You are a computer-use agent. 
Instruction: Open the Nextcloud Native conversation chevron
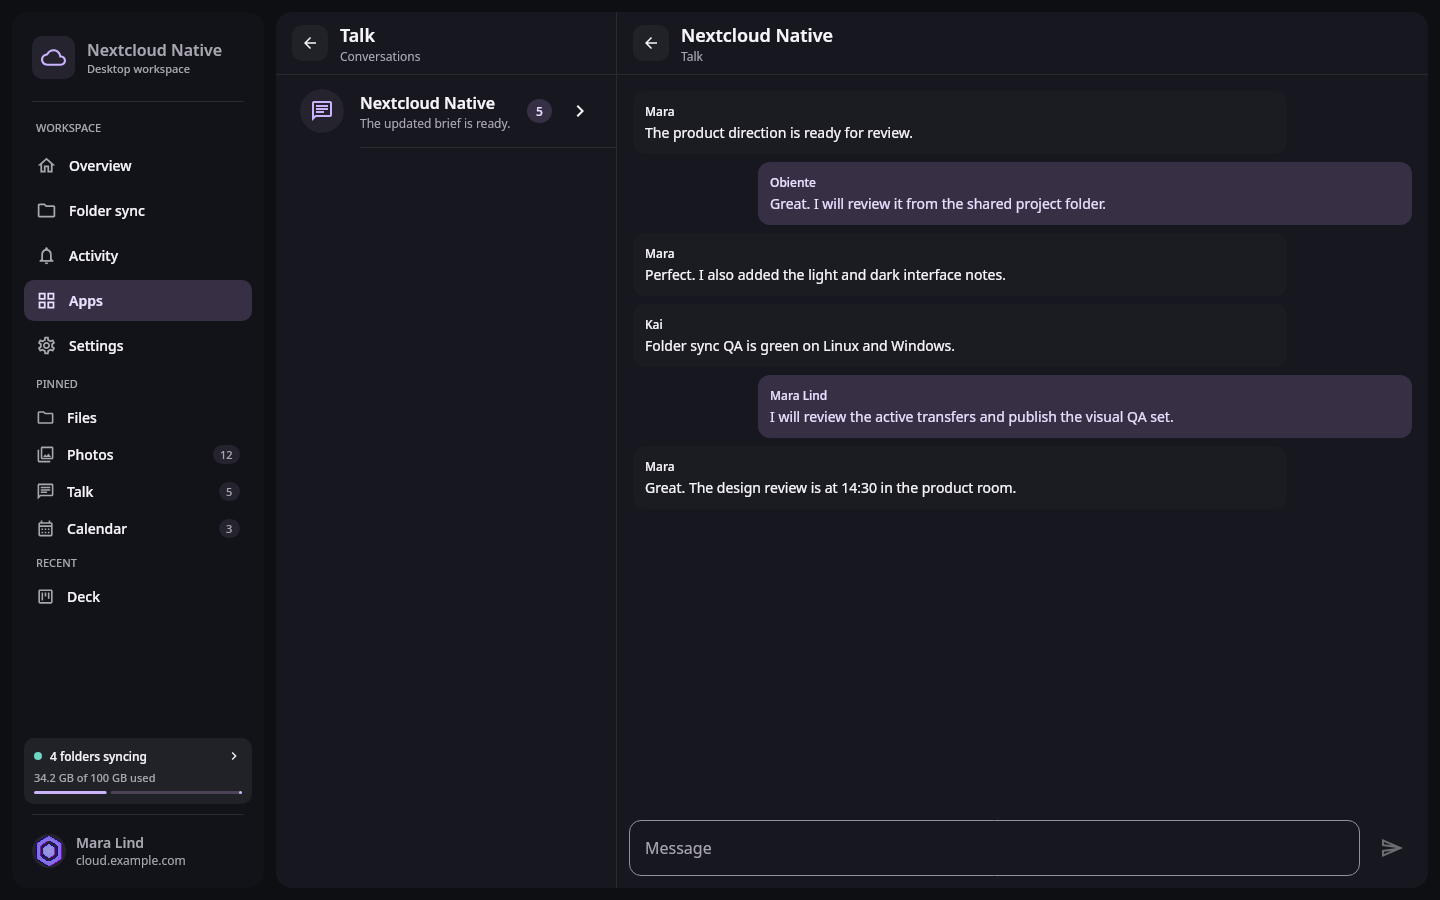click(x=580, y=111)
